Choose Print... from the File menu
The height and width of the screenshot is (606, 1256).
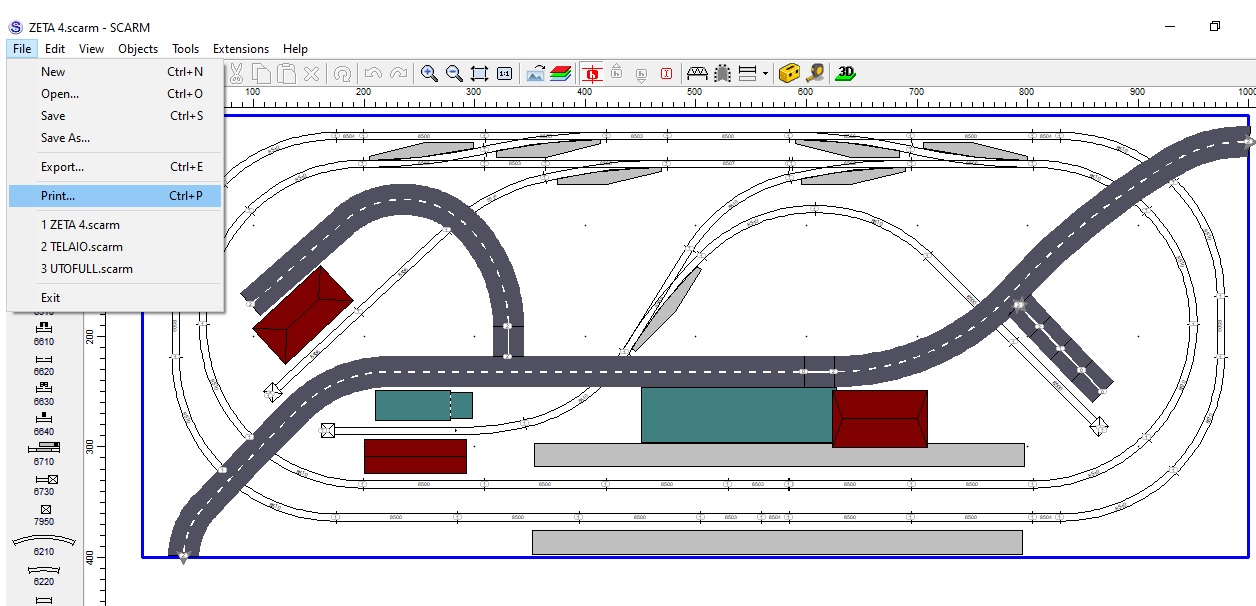coord(58,196)
